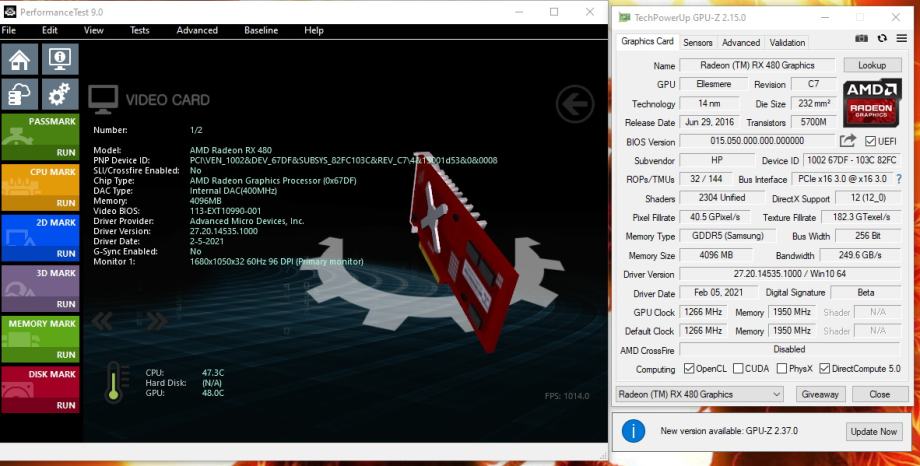This screenshot has width=920, height=466.
Task: Click the bus interface question mark icon
Action: pos(899,179)
